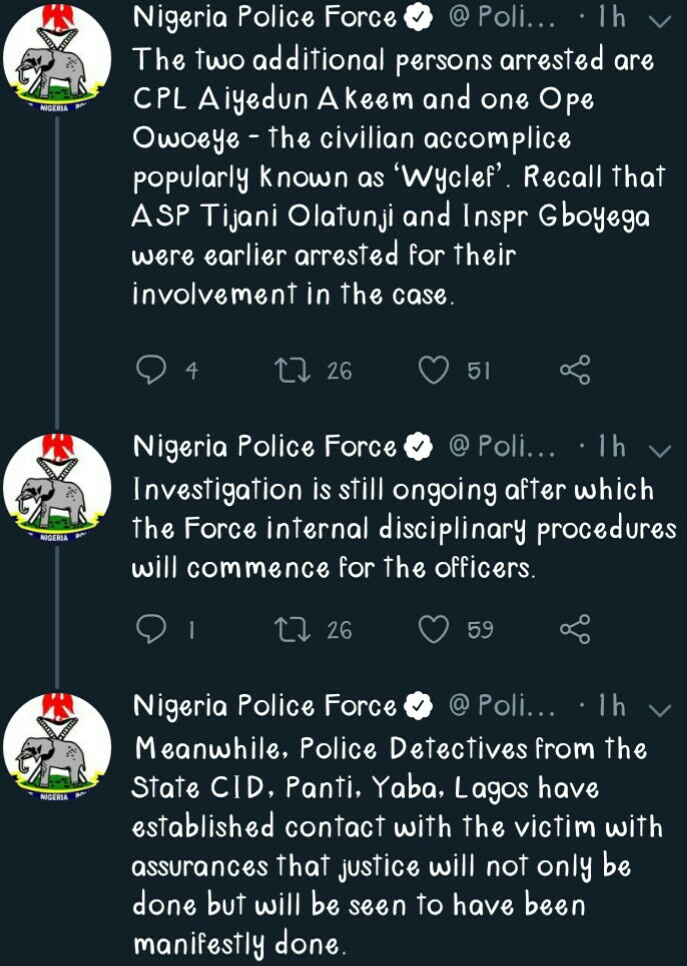
Task: Retweet the internal disciplinary procedures tweet
Action: click(x=292, y=629)
